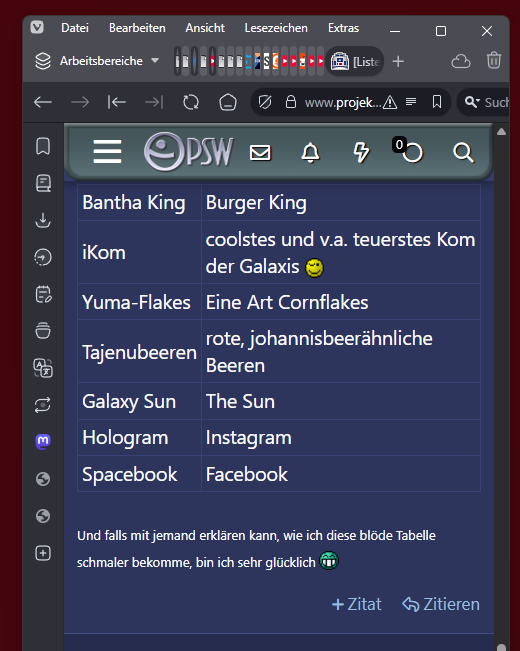Viewport: 520px width, 651px height.
Task: Open the lightning bolt activity icon
Action: pyautogui.click(x=361, y=152)
